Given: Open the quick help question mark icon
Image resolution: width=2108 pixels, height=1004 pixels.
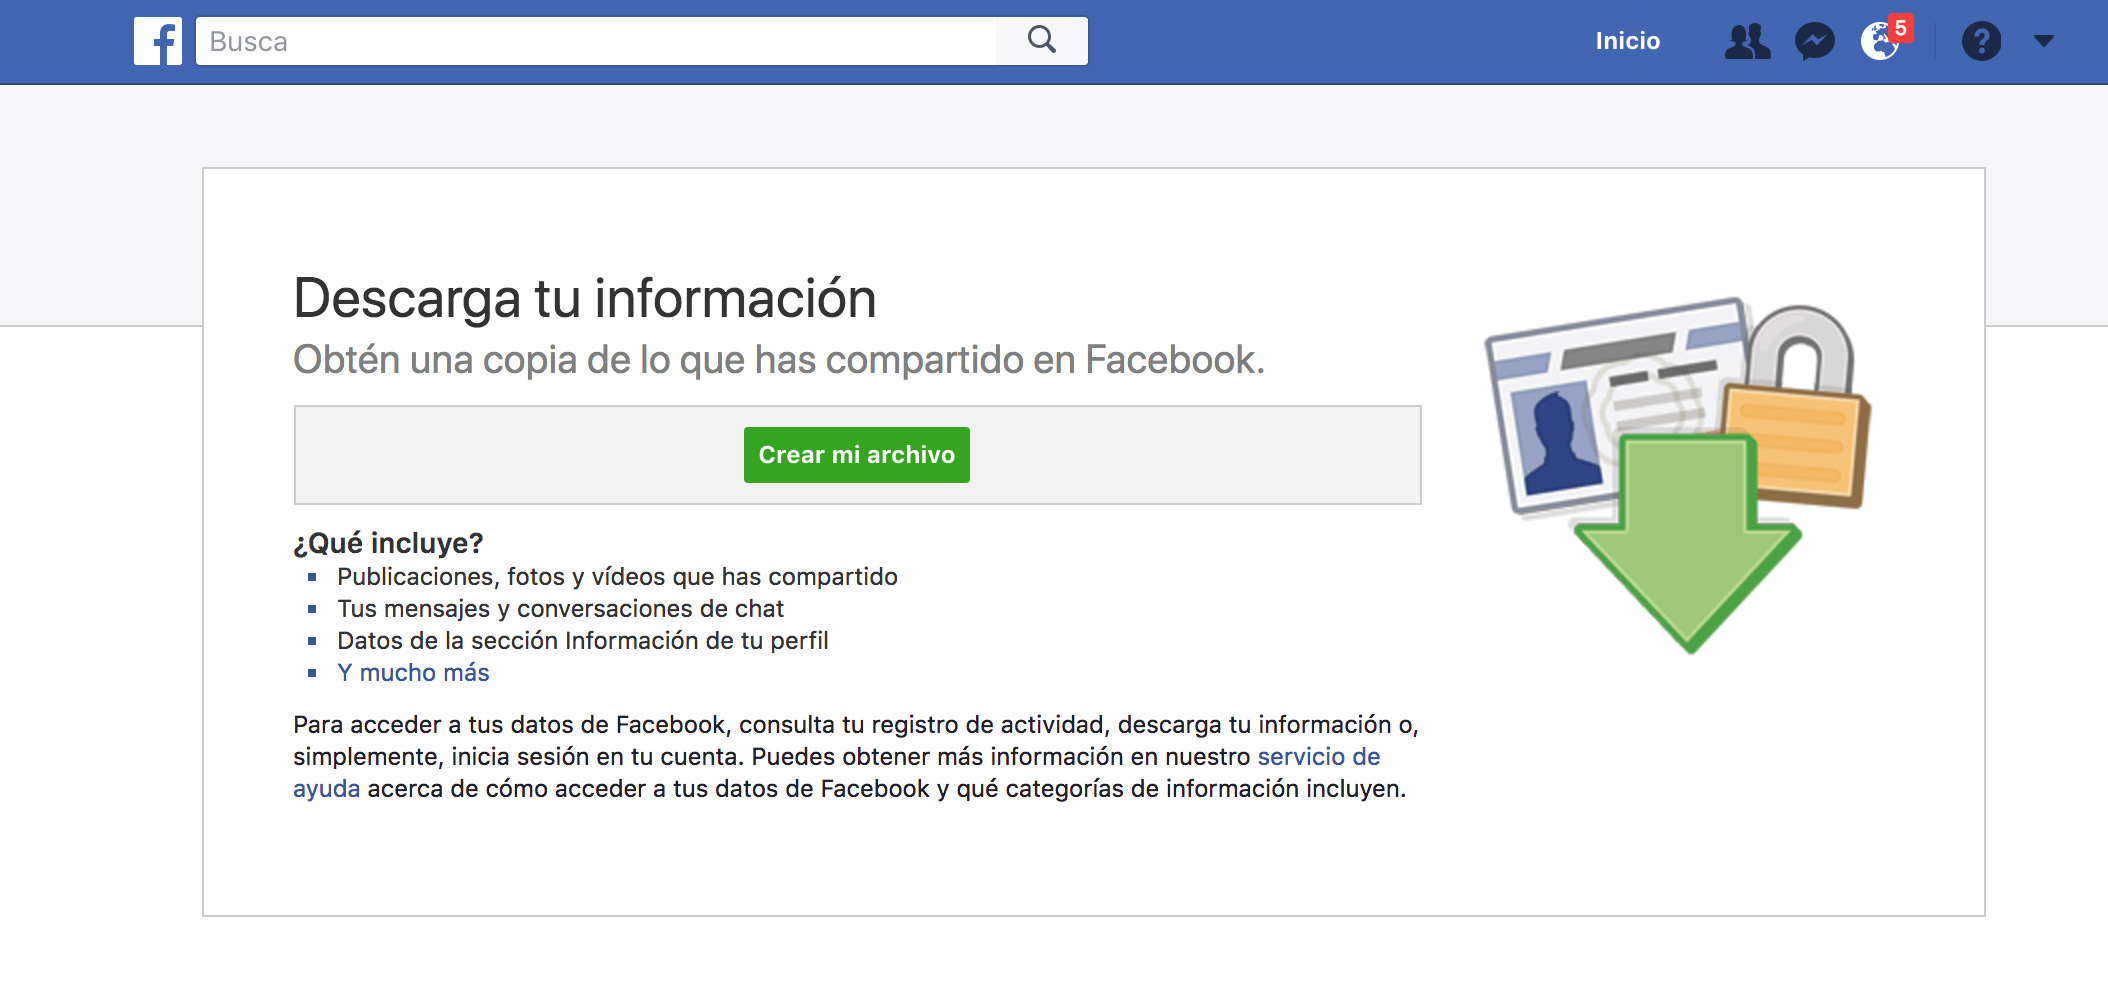Looking at the screenshot, I should (x=1981, y=41).
